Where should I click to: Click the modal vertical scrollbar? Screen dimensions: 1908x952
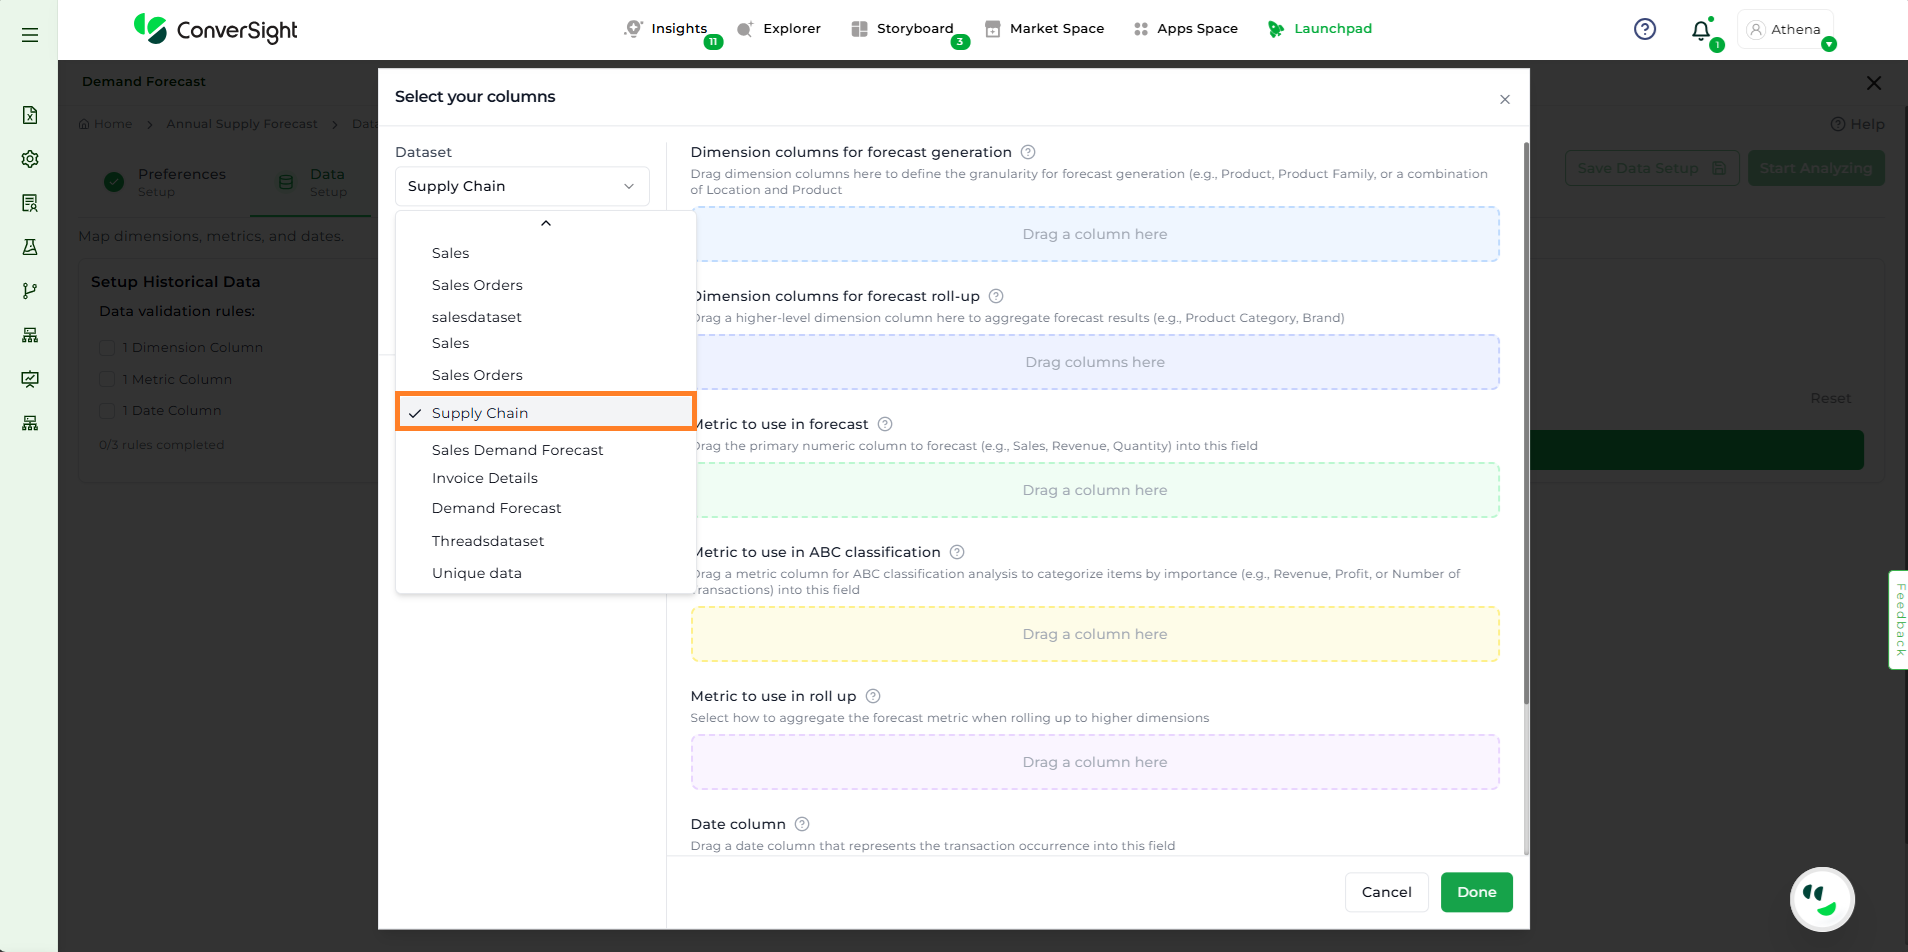coord(1525,420)
